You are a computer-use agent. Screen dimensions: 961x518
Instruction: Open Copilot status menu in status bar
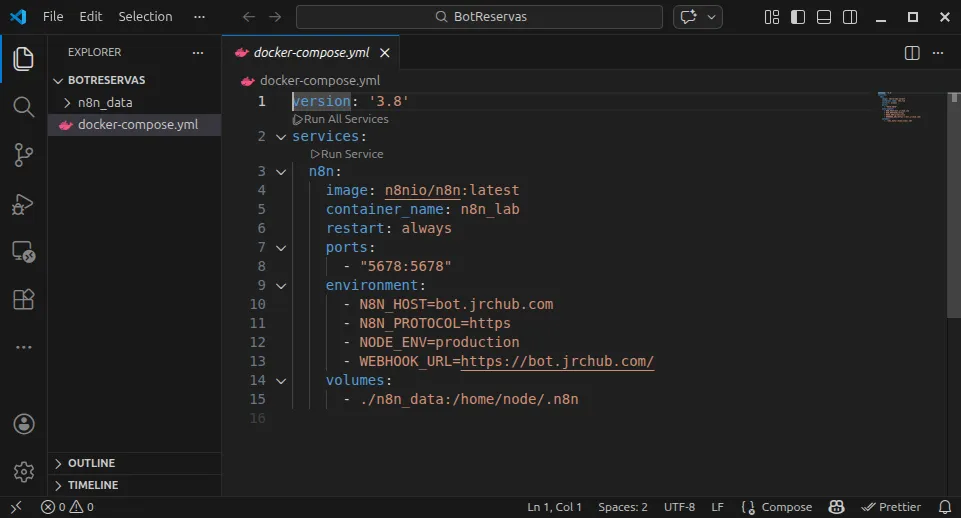[x=837, y=507]
